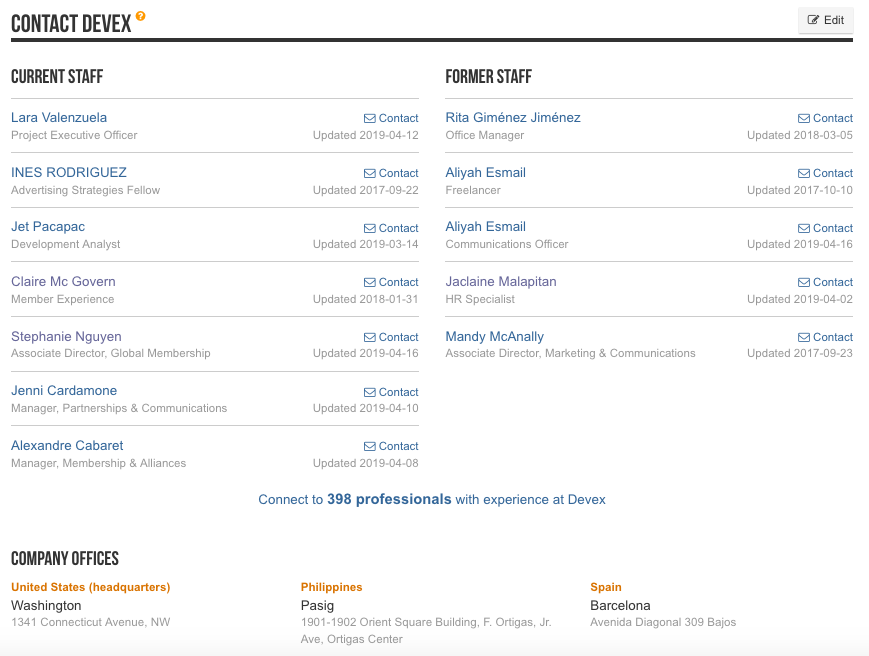Click the envelope icon for Claire Mc Govern
This screenshot has width=869, height=656.
[370, 283]
